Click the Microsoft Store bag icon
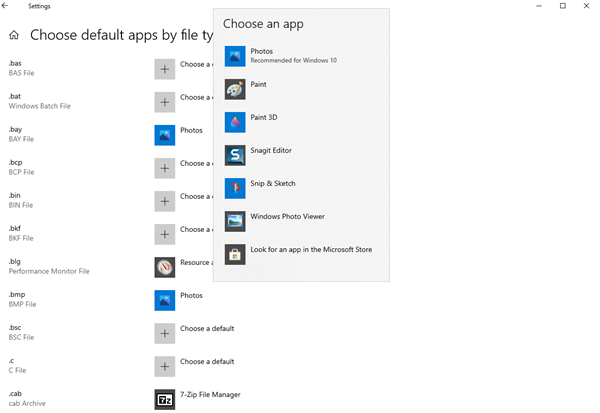Image resolution: width=600 pixels, height=413 pixels. pos(235,255)
